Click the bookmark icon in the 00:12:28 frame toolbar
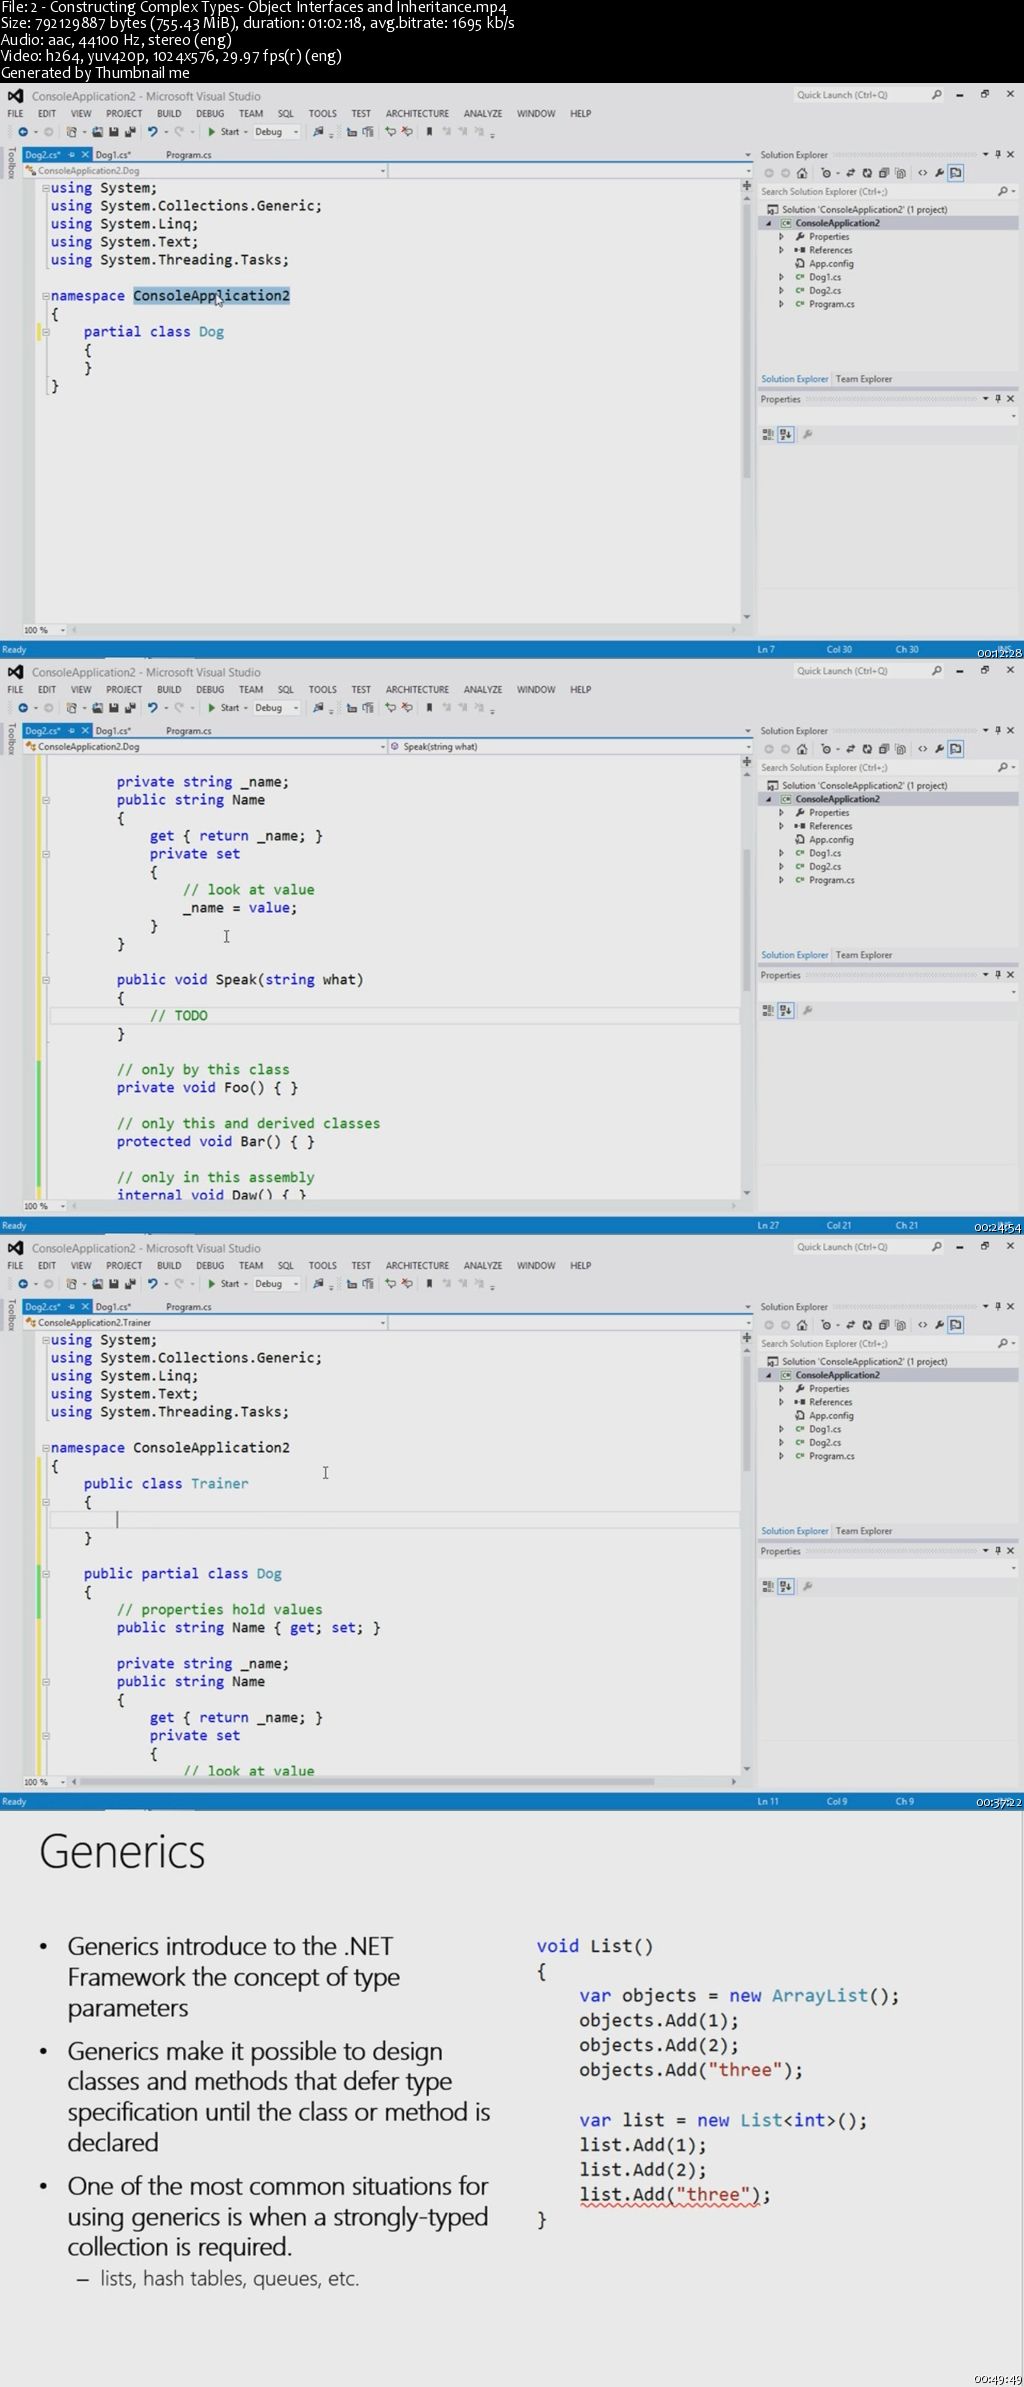This screenshot has height=2387, width=1024. 429,132
